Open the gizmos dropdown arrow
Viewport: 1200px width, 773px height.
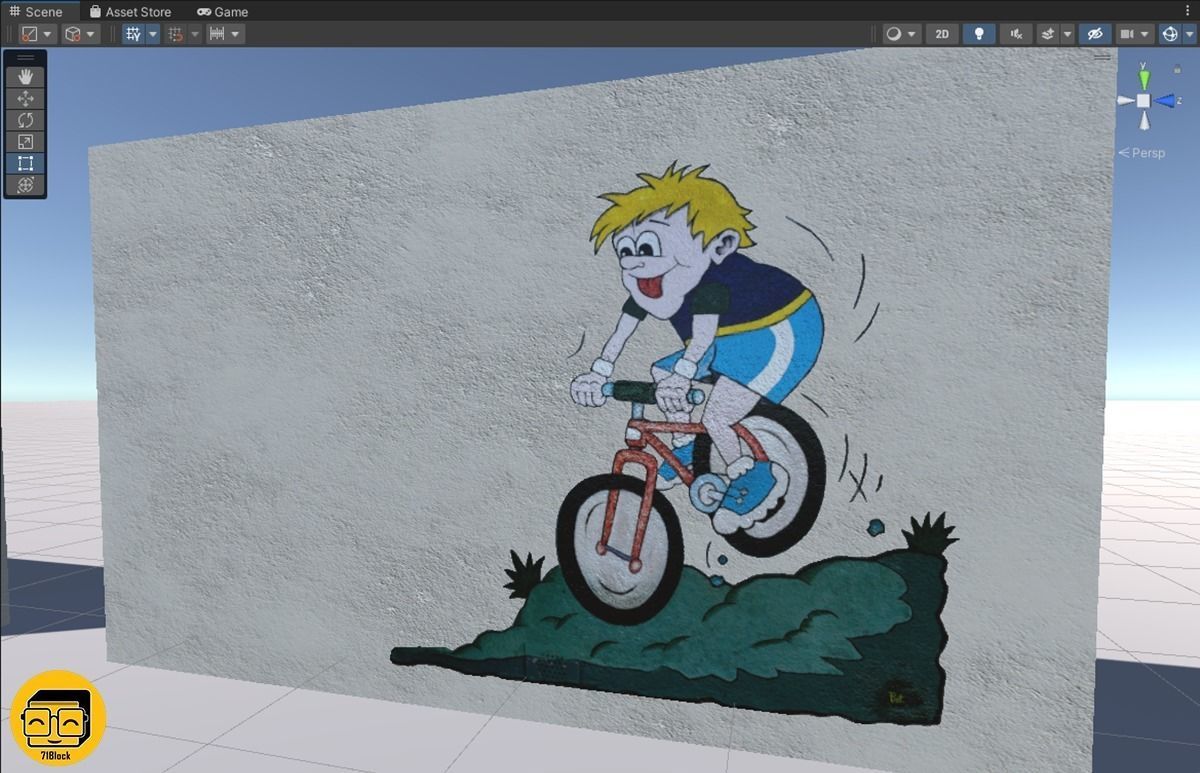pos(1188,34)
